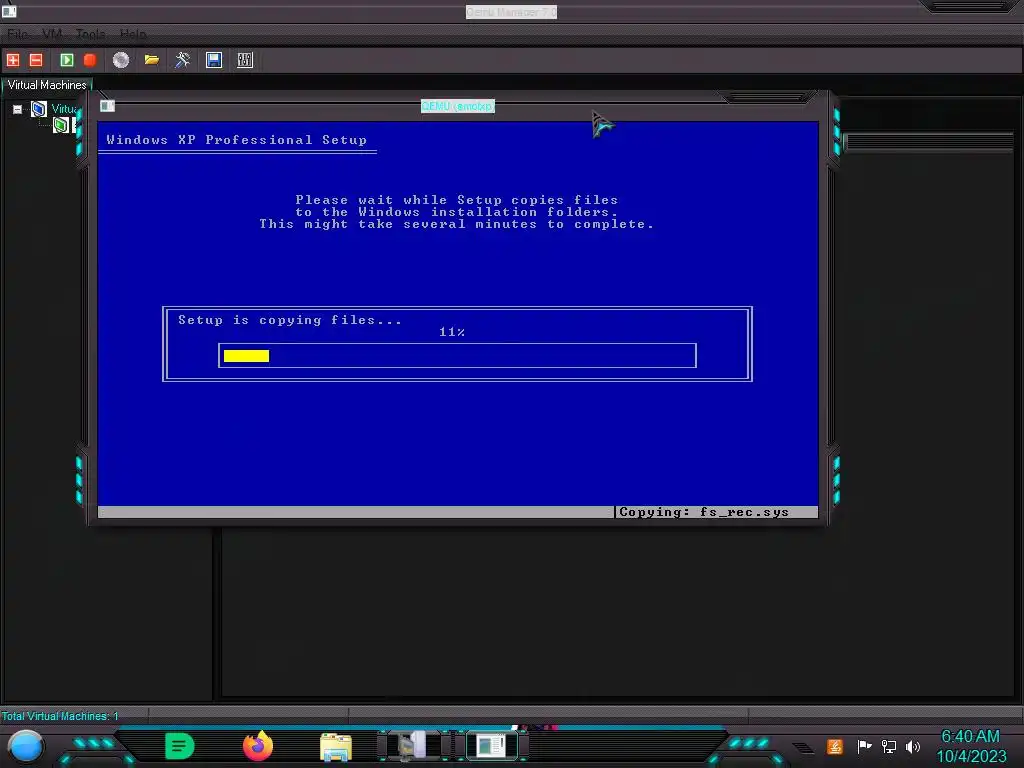The height and width of the screenshot is (768, 1024).
Task: Click the CD disc icon in toolbar
Action: coord(121,60)
